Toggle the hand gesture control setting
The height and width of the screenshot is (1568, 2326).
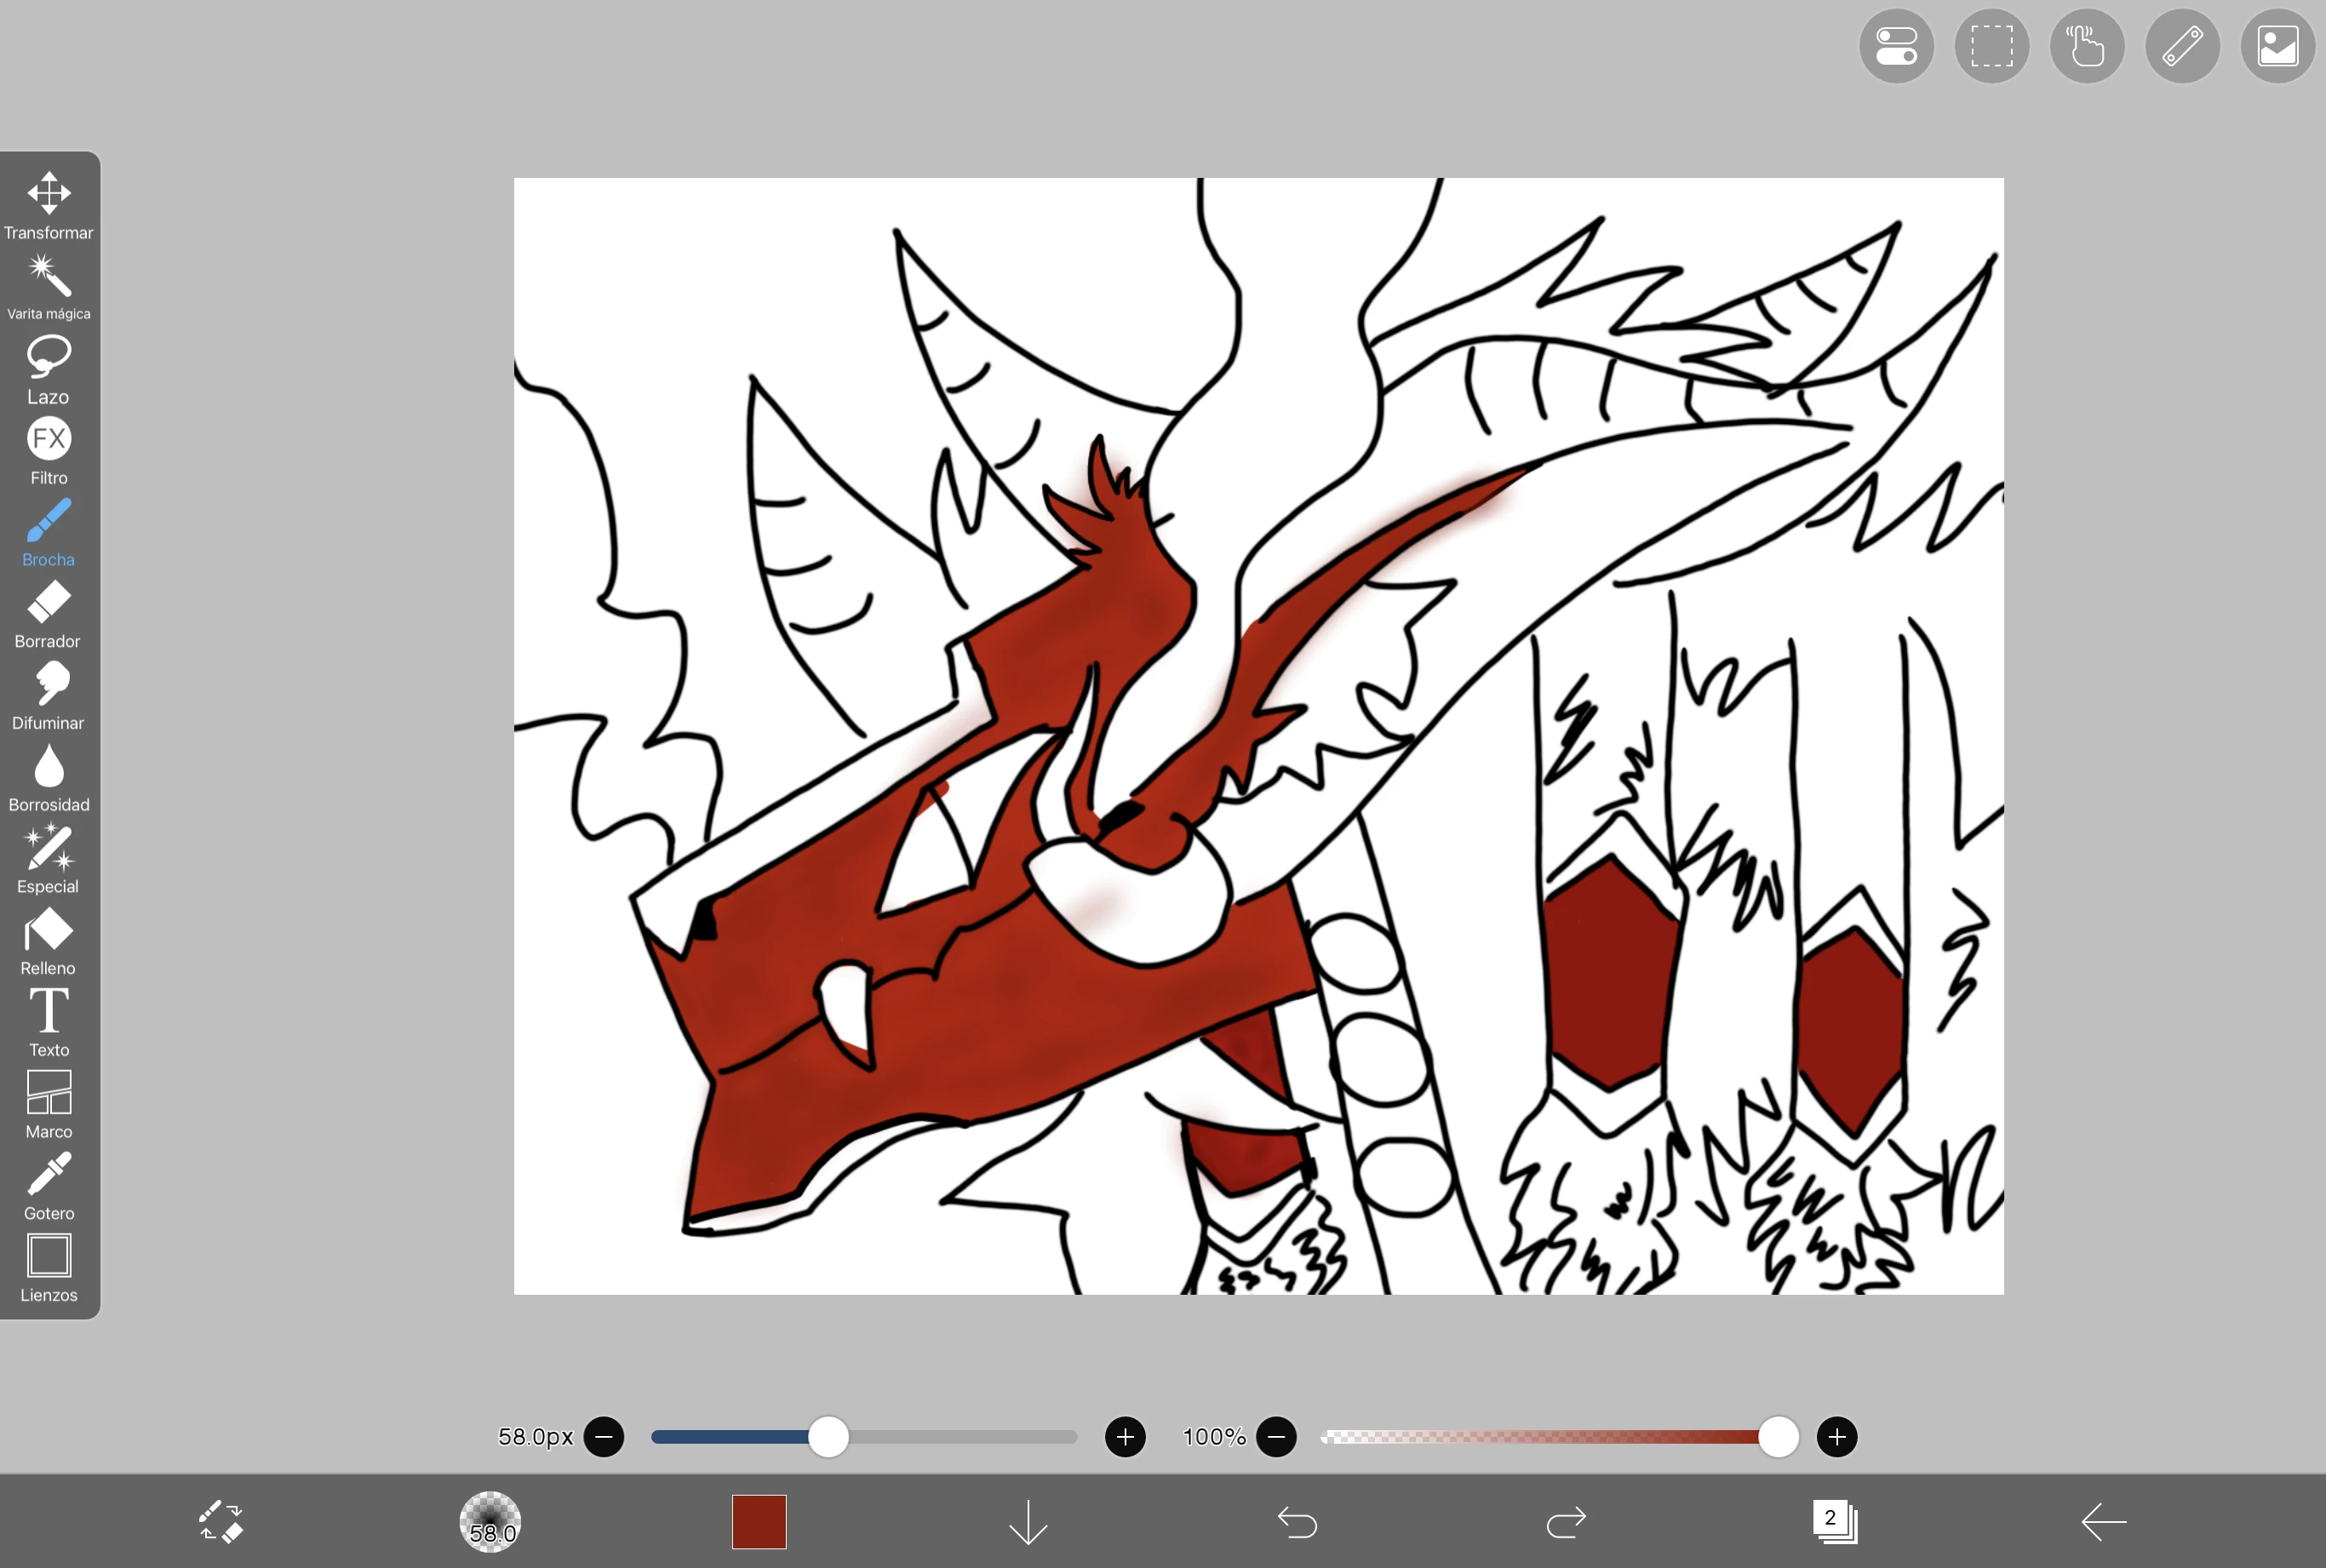click(2086, 45)
